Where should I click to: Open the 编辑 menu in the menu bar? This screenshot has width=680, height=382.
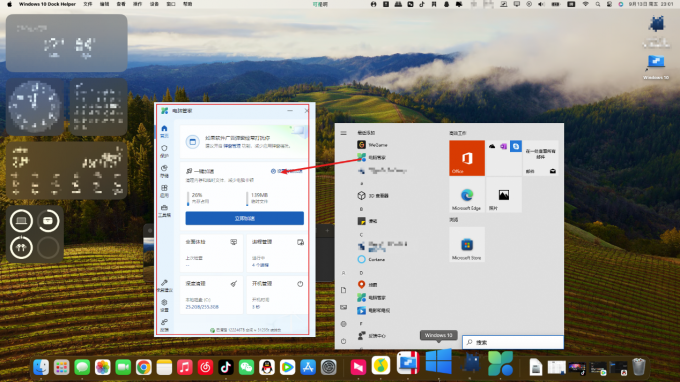(105, 4)
